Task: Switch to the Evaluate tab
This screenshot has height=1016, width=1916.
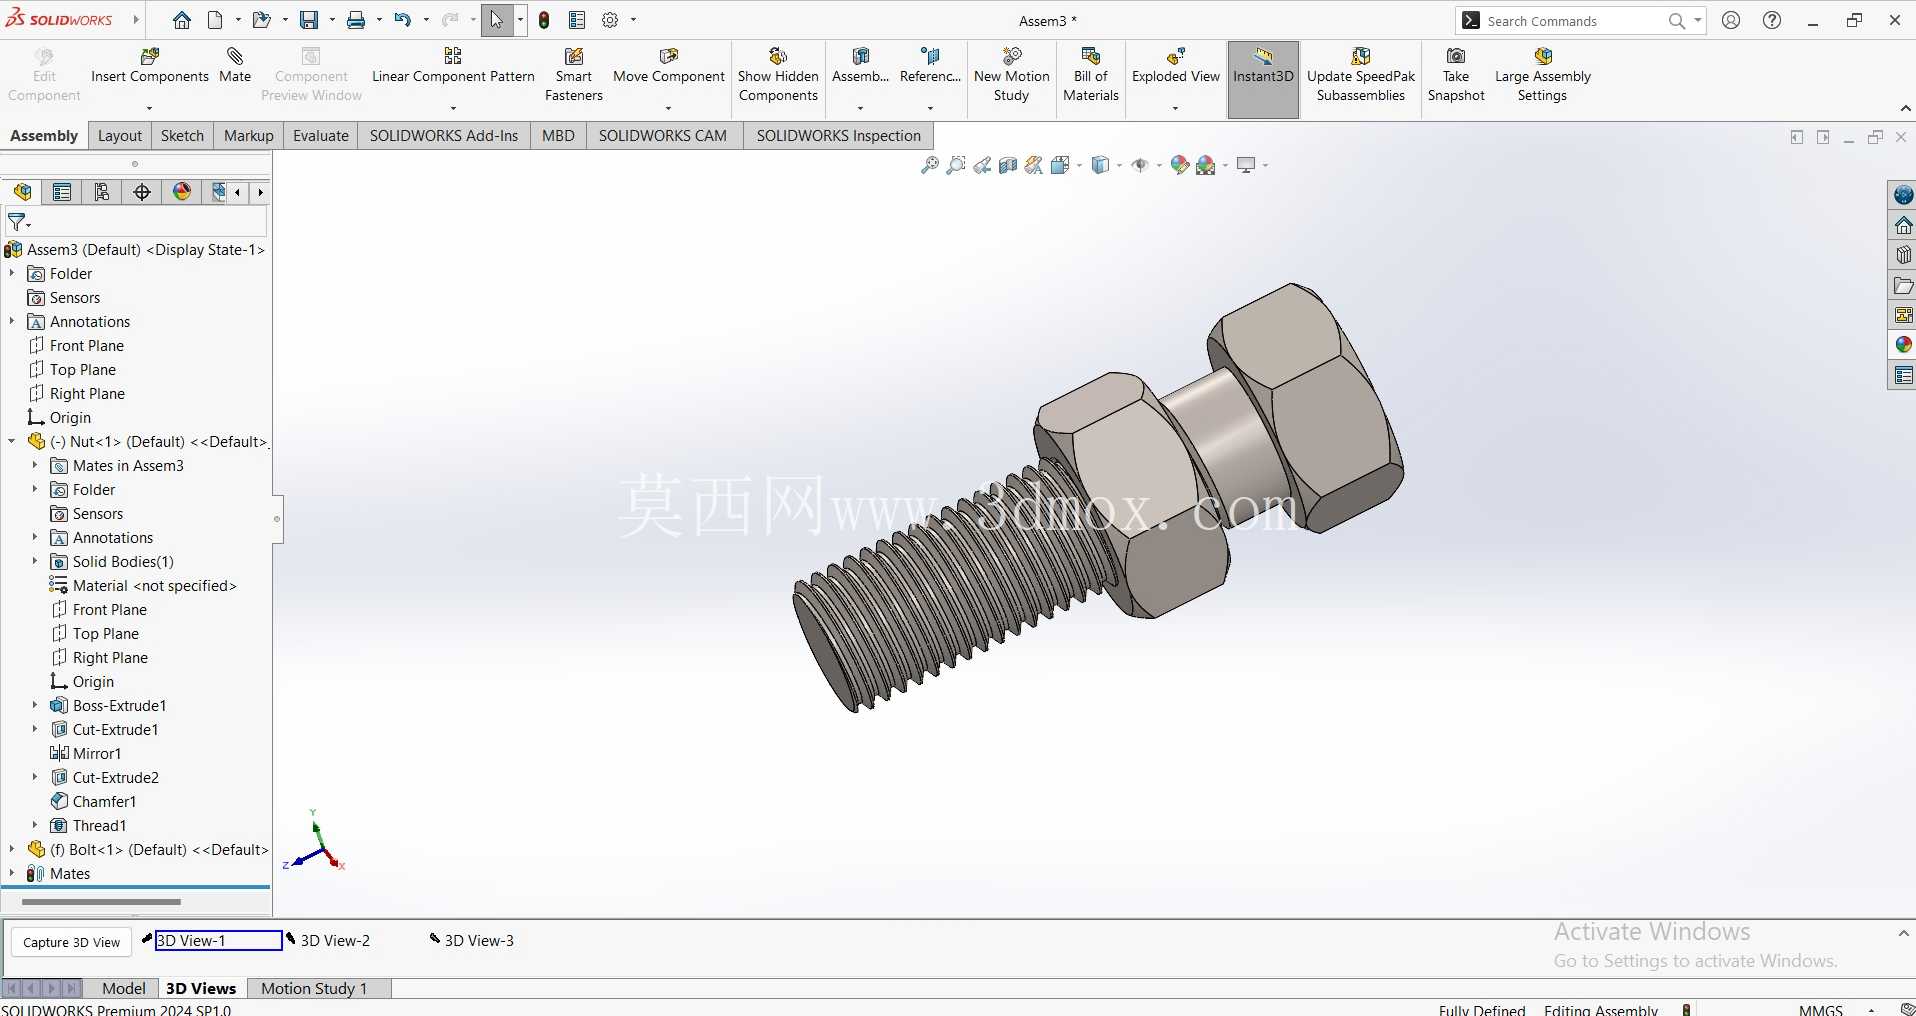Action: pyautogui.click(x=320, y=136)
